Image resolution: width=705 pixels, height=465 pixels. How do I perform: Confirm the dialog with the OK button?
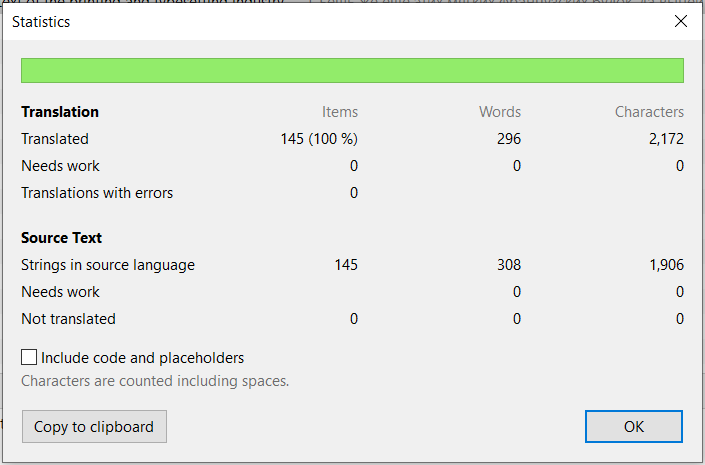pos(633,427)
